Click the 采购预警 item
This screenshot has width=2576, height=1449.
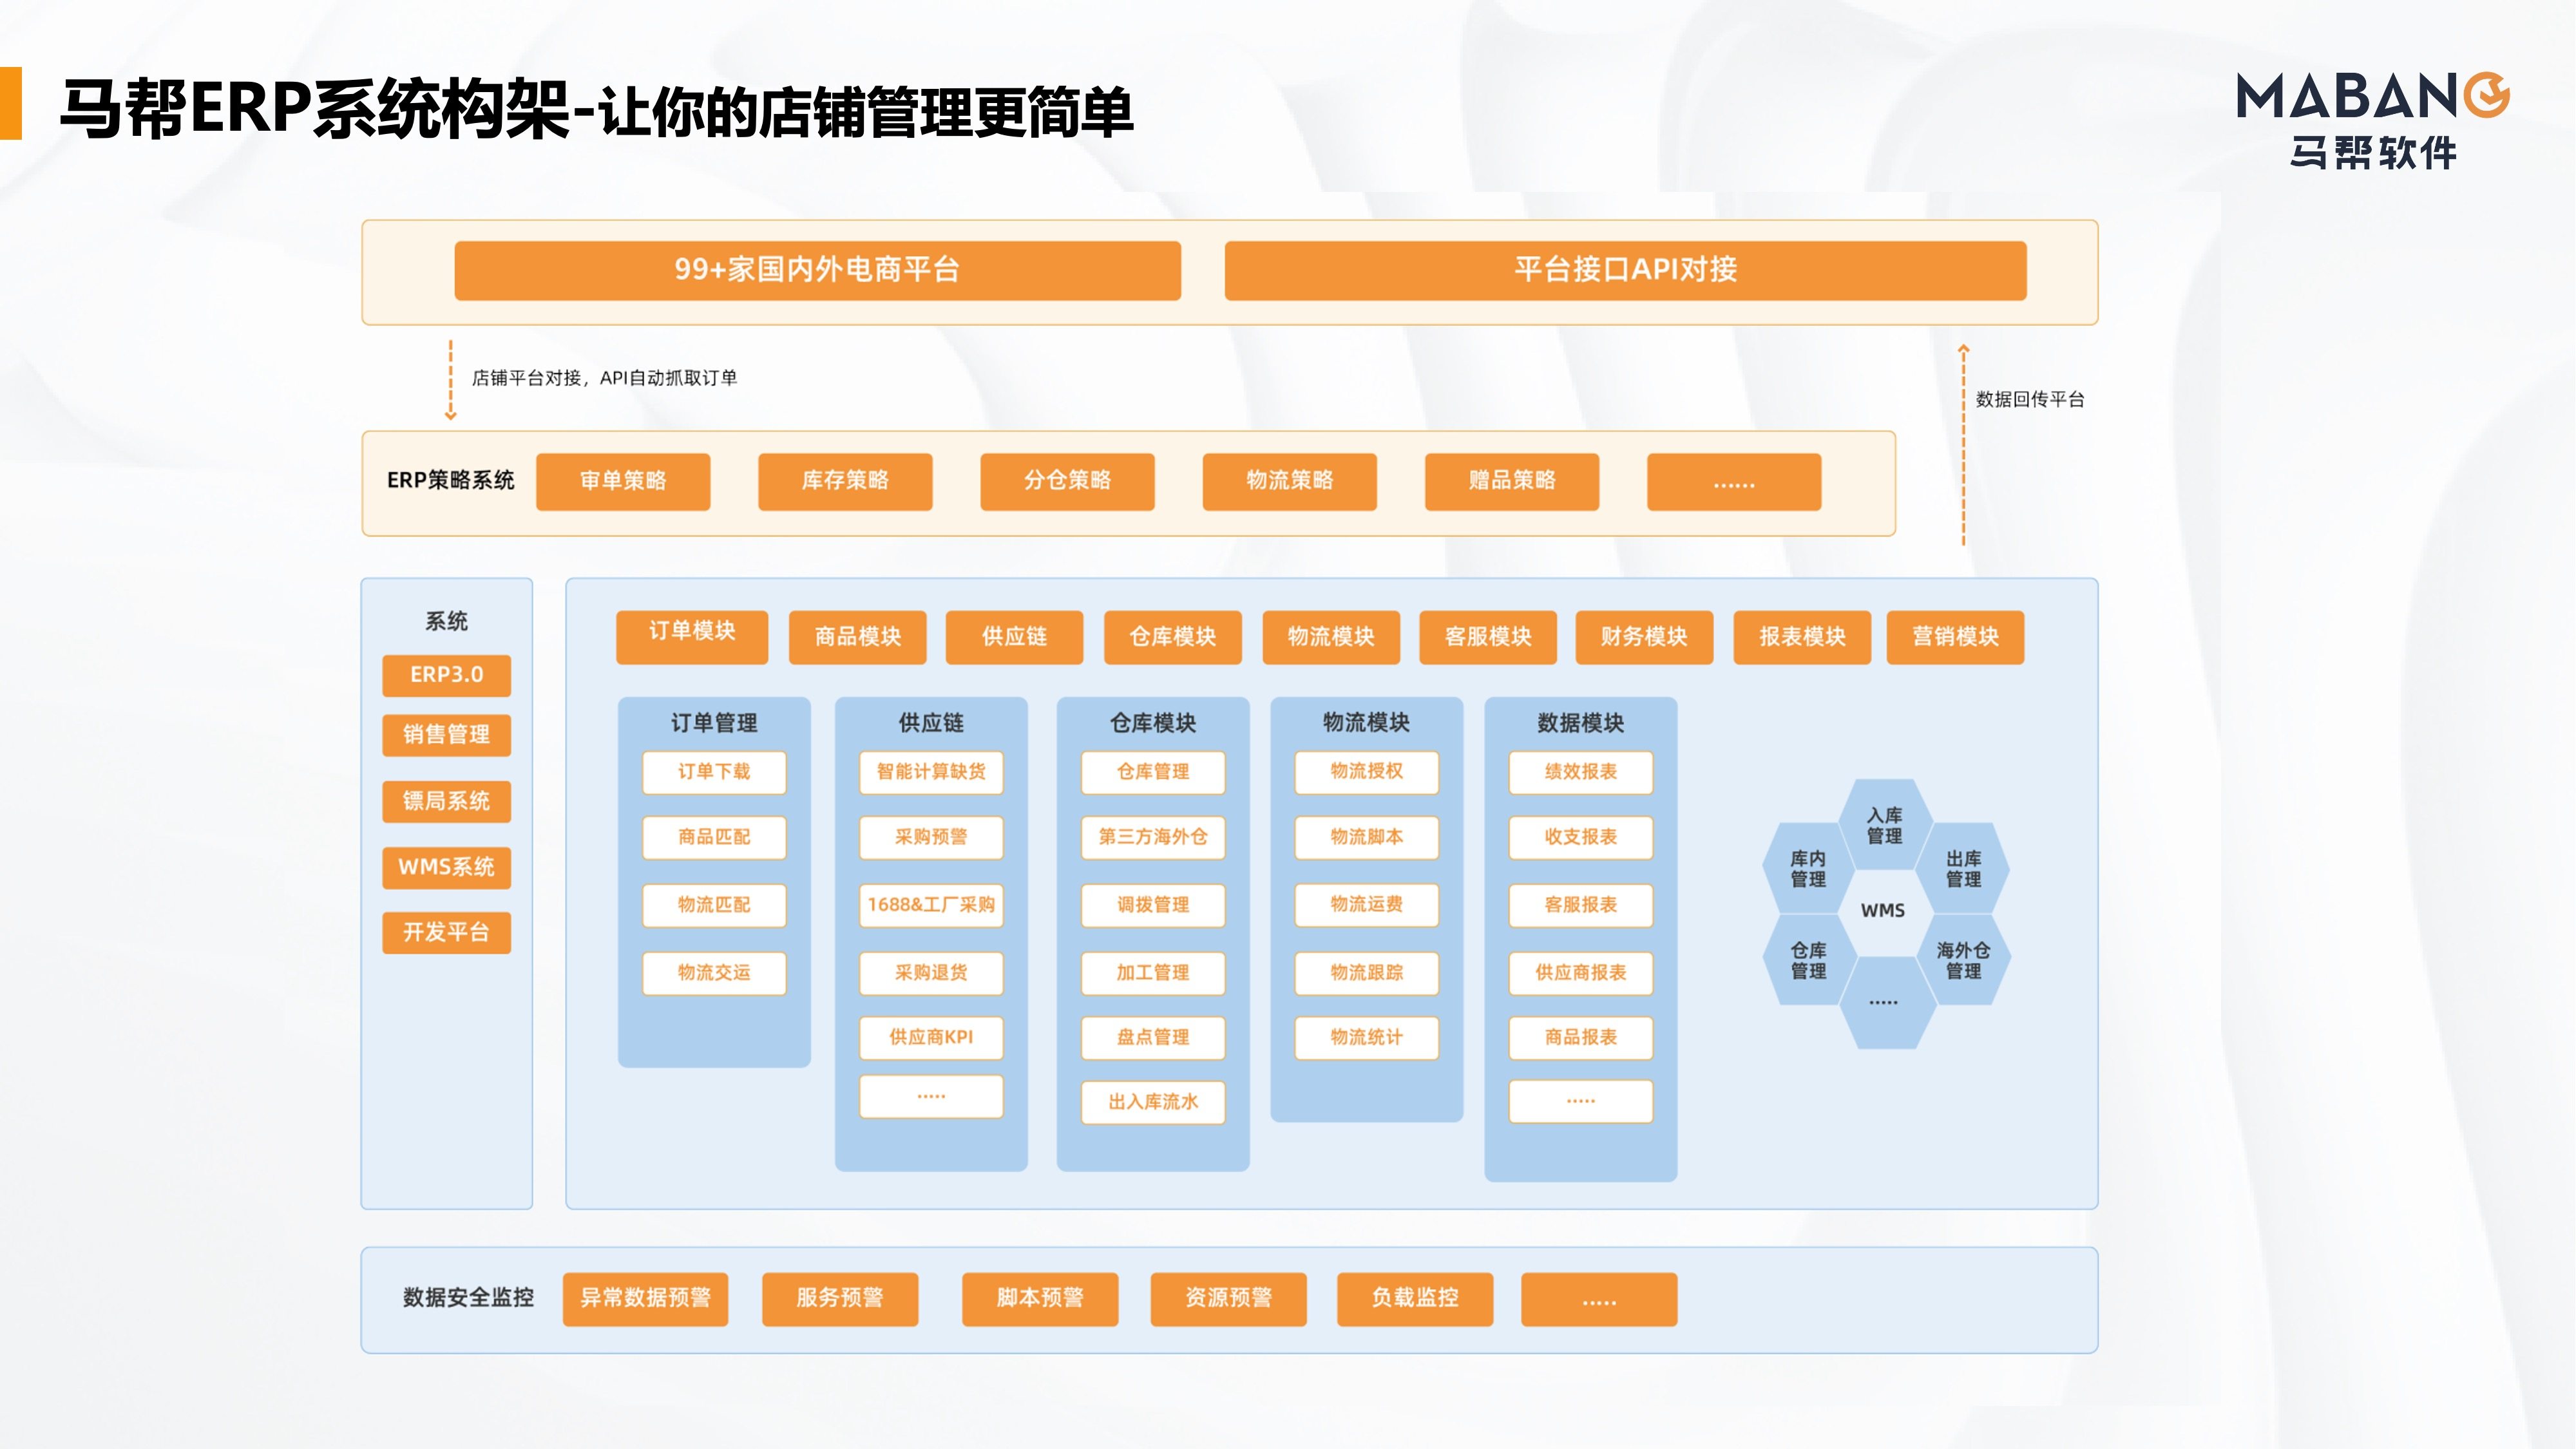pyautogui.click(x=931, y=838)
